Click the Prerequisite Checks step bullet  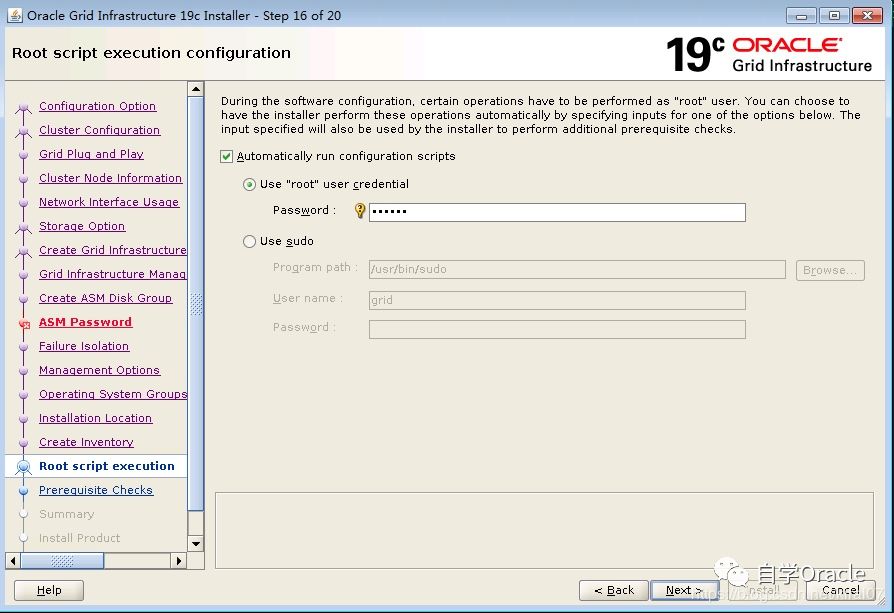(x=24, y=491)
